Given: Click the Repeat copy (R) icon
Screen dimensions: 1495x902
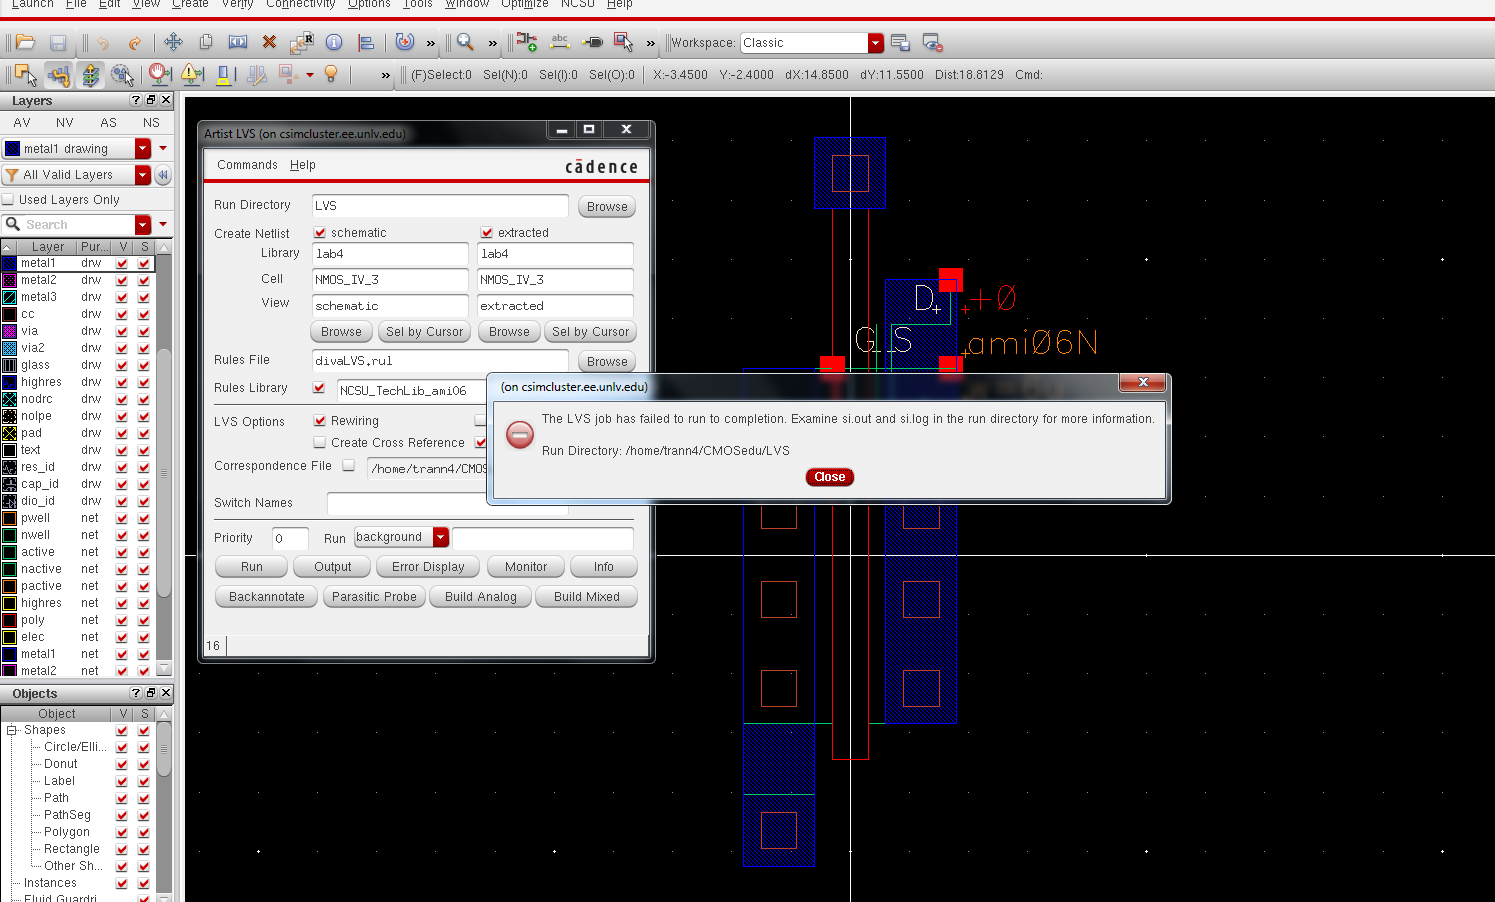Looking at the screenshot, I should [301, 42].
